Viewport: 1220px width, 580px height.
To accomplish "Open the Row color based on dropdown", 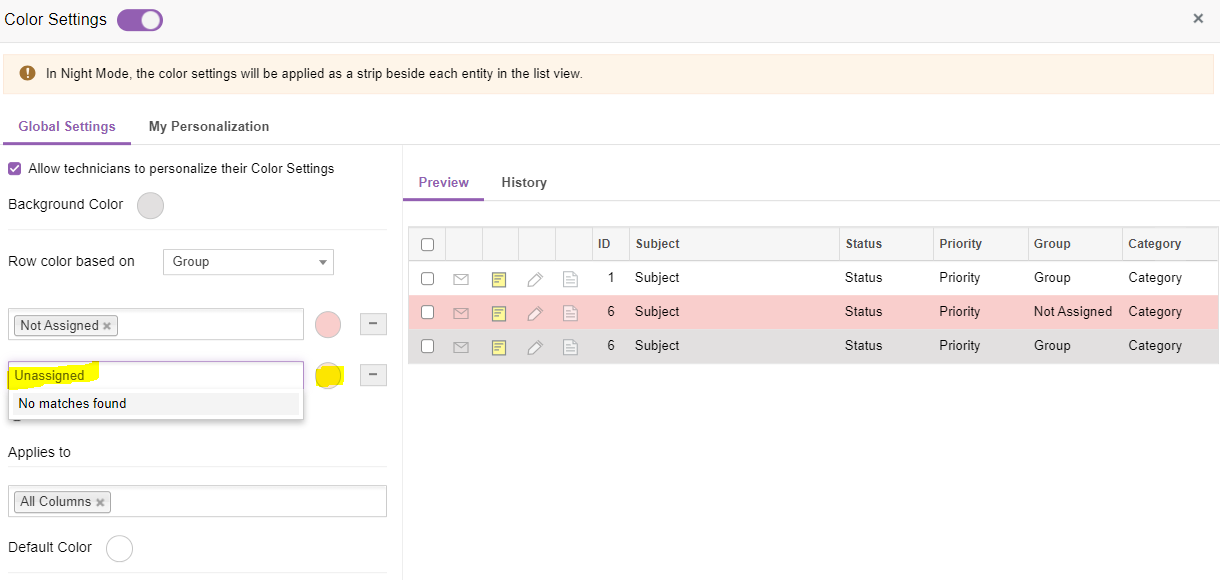I will tap(248, 262).
